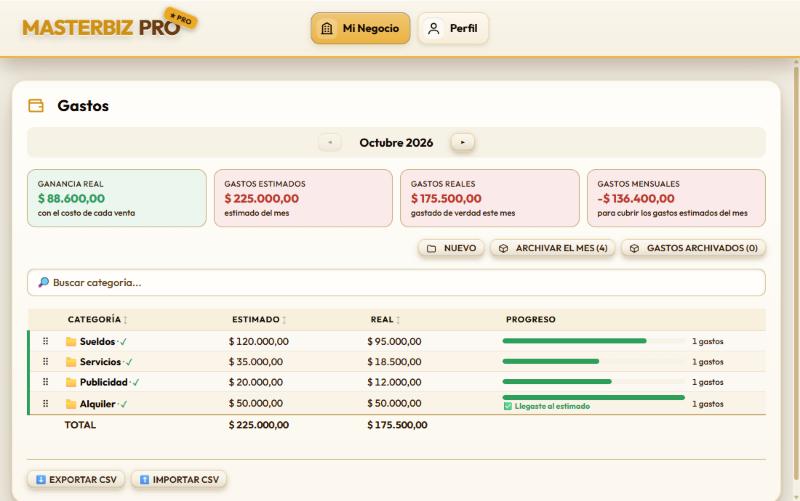
Task: Go to next month arrow
Action: [463, 142]
